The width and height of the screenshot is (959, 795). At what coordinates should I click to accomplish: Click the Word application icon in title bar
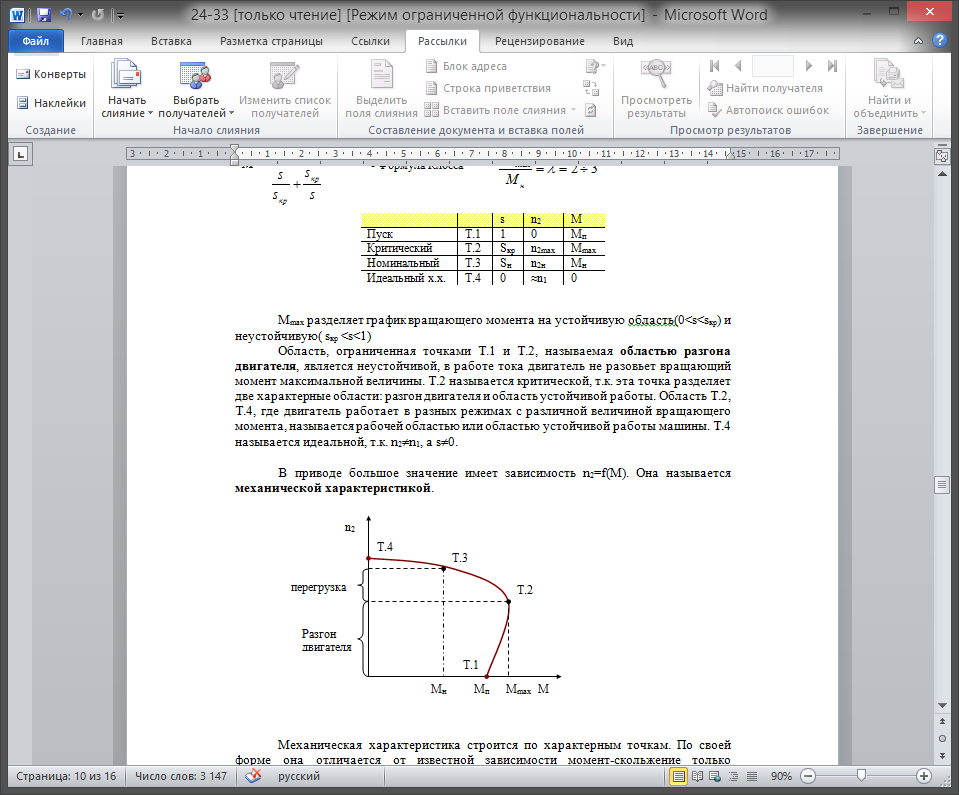(x=17, y=15)
